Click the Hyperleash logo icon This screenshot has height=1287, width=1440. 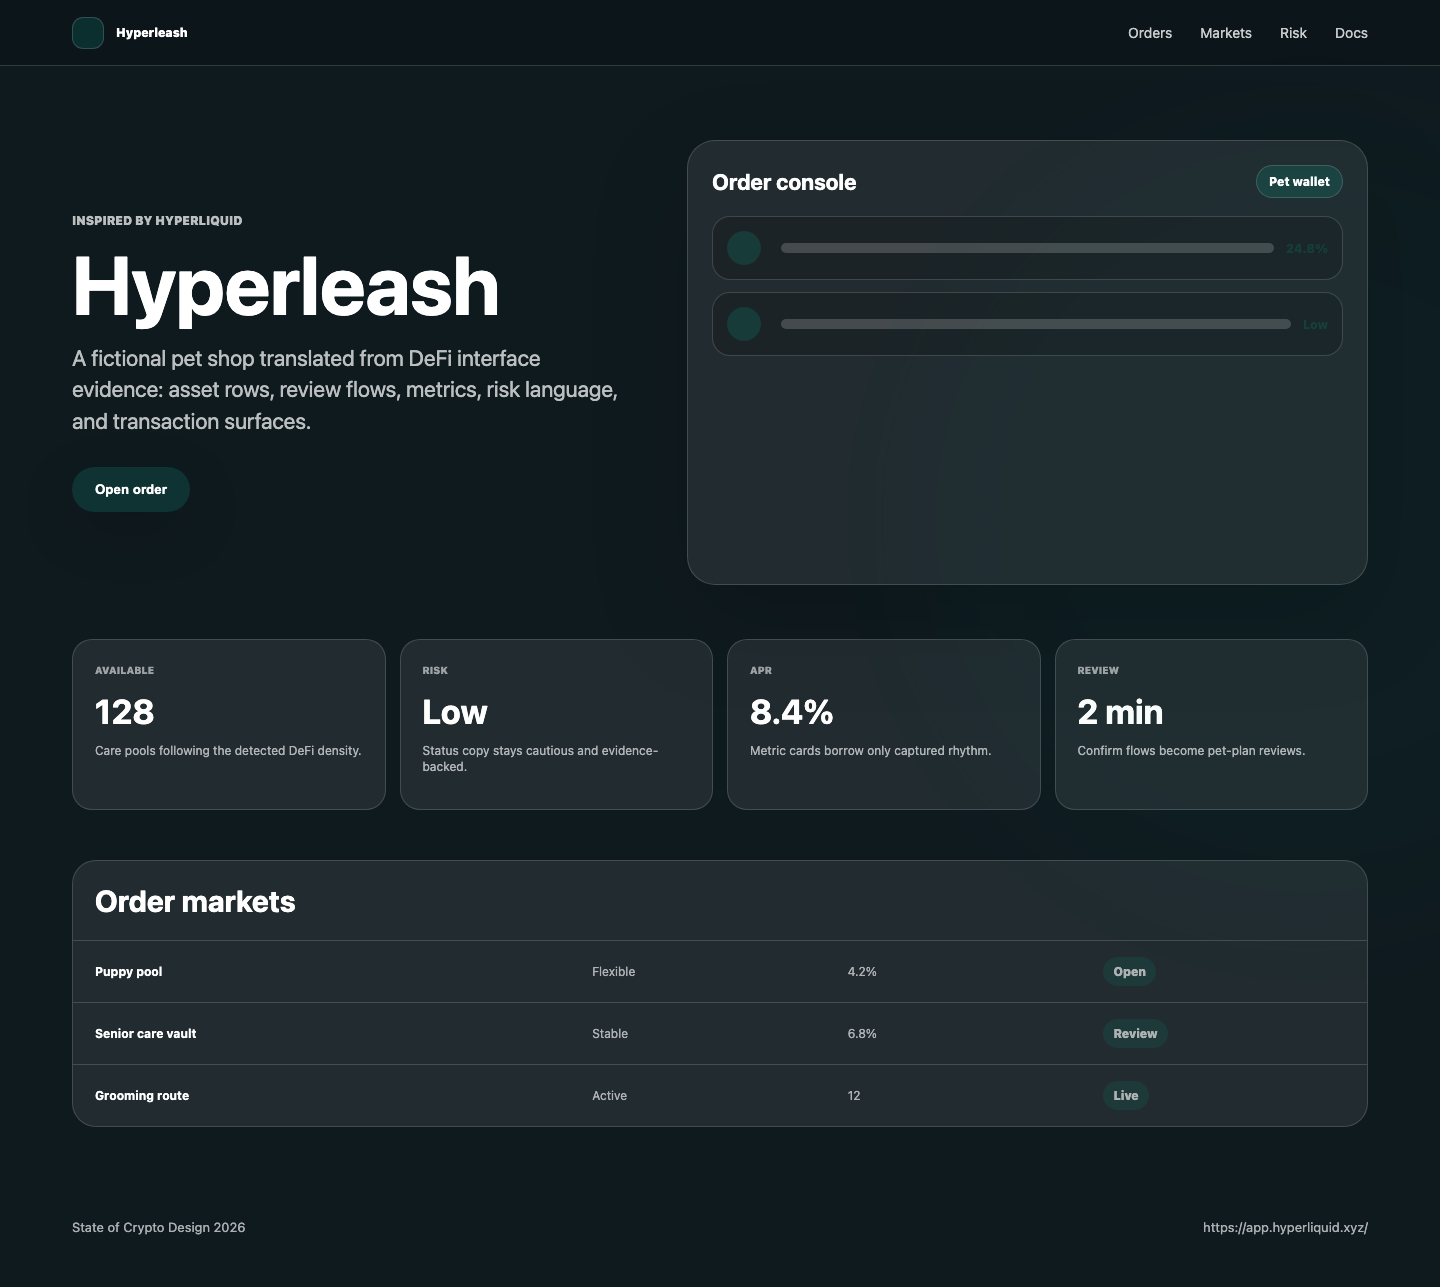[88, 33]
